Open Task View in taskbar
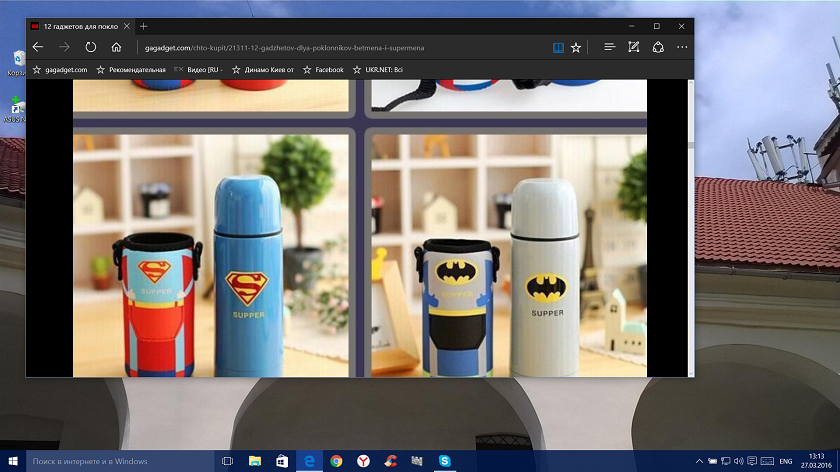Screen dimensions: 840x472 [x=228, y=461]
